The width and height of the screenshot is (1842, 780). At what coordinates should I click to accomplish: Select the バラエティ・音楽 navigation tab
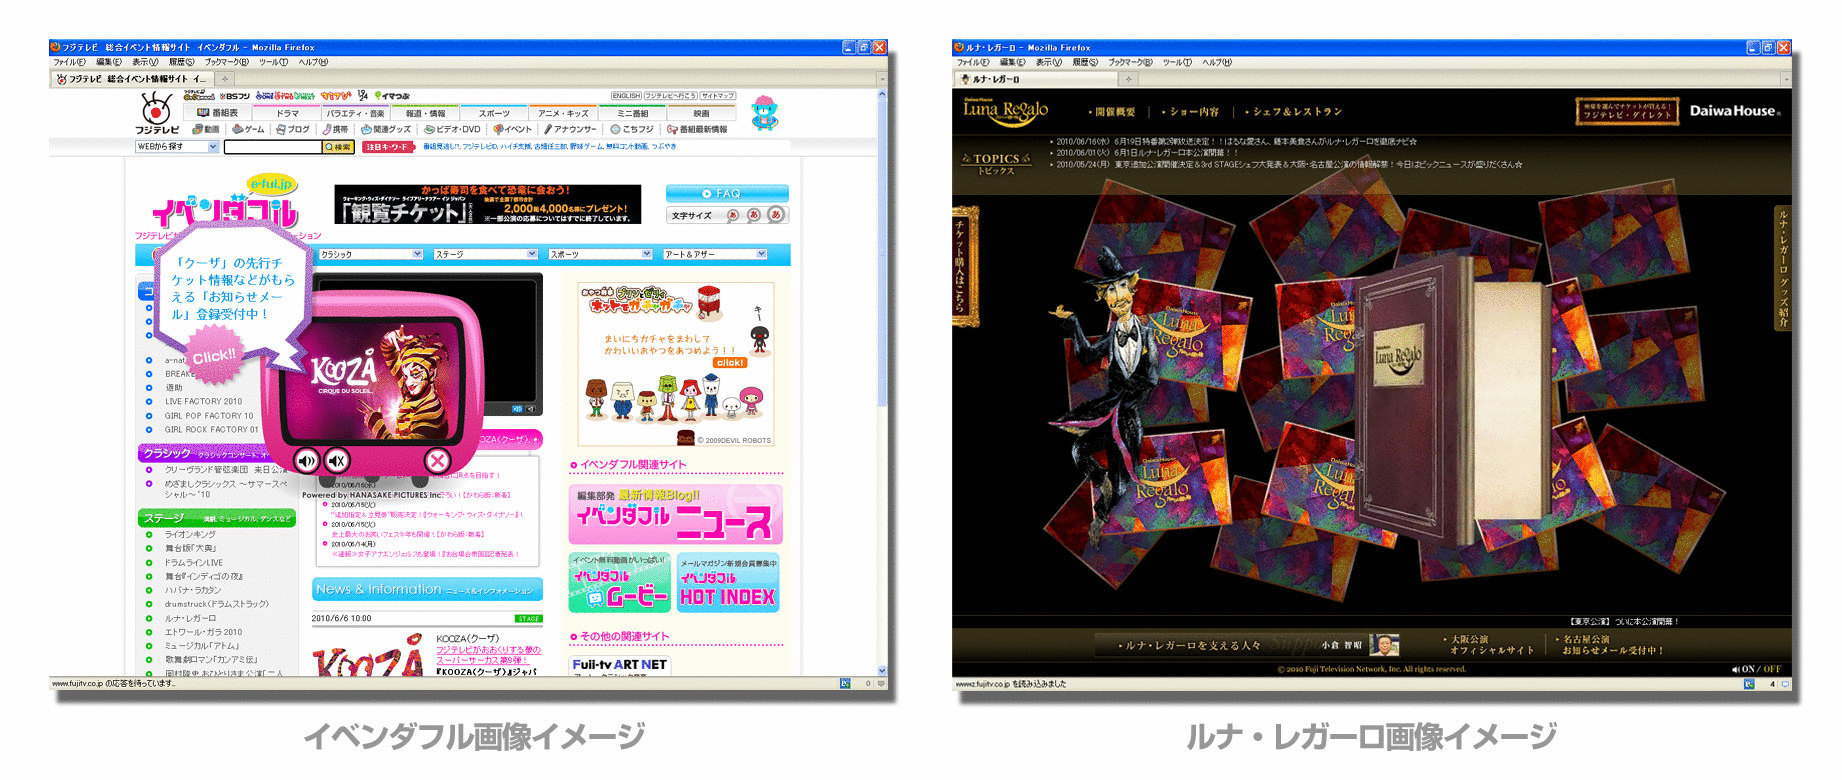(x=356, y=113)
